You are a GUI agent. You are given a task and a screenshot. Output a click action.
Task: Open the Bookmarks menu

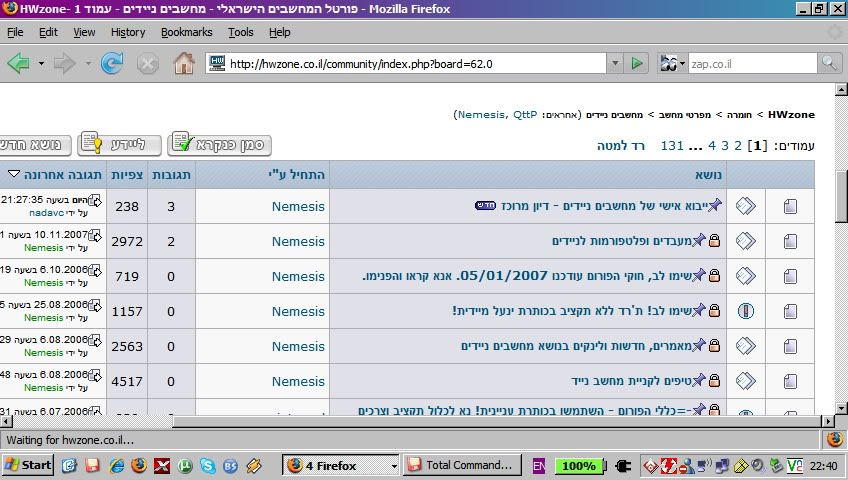[x=187, y=32]
